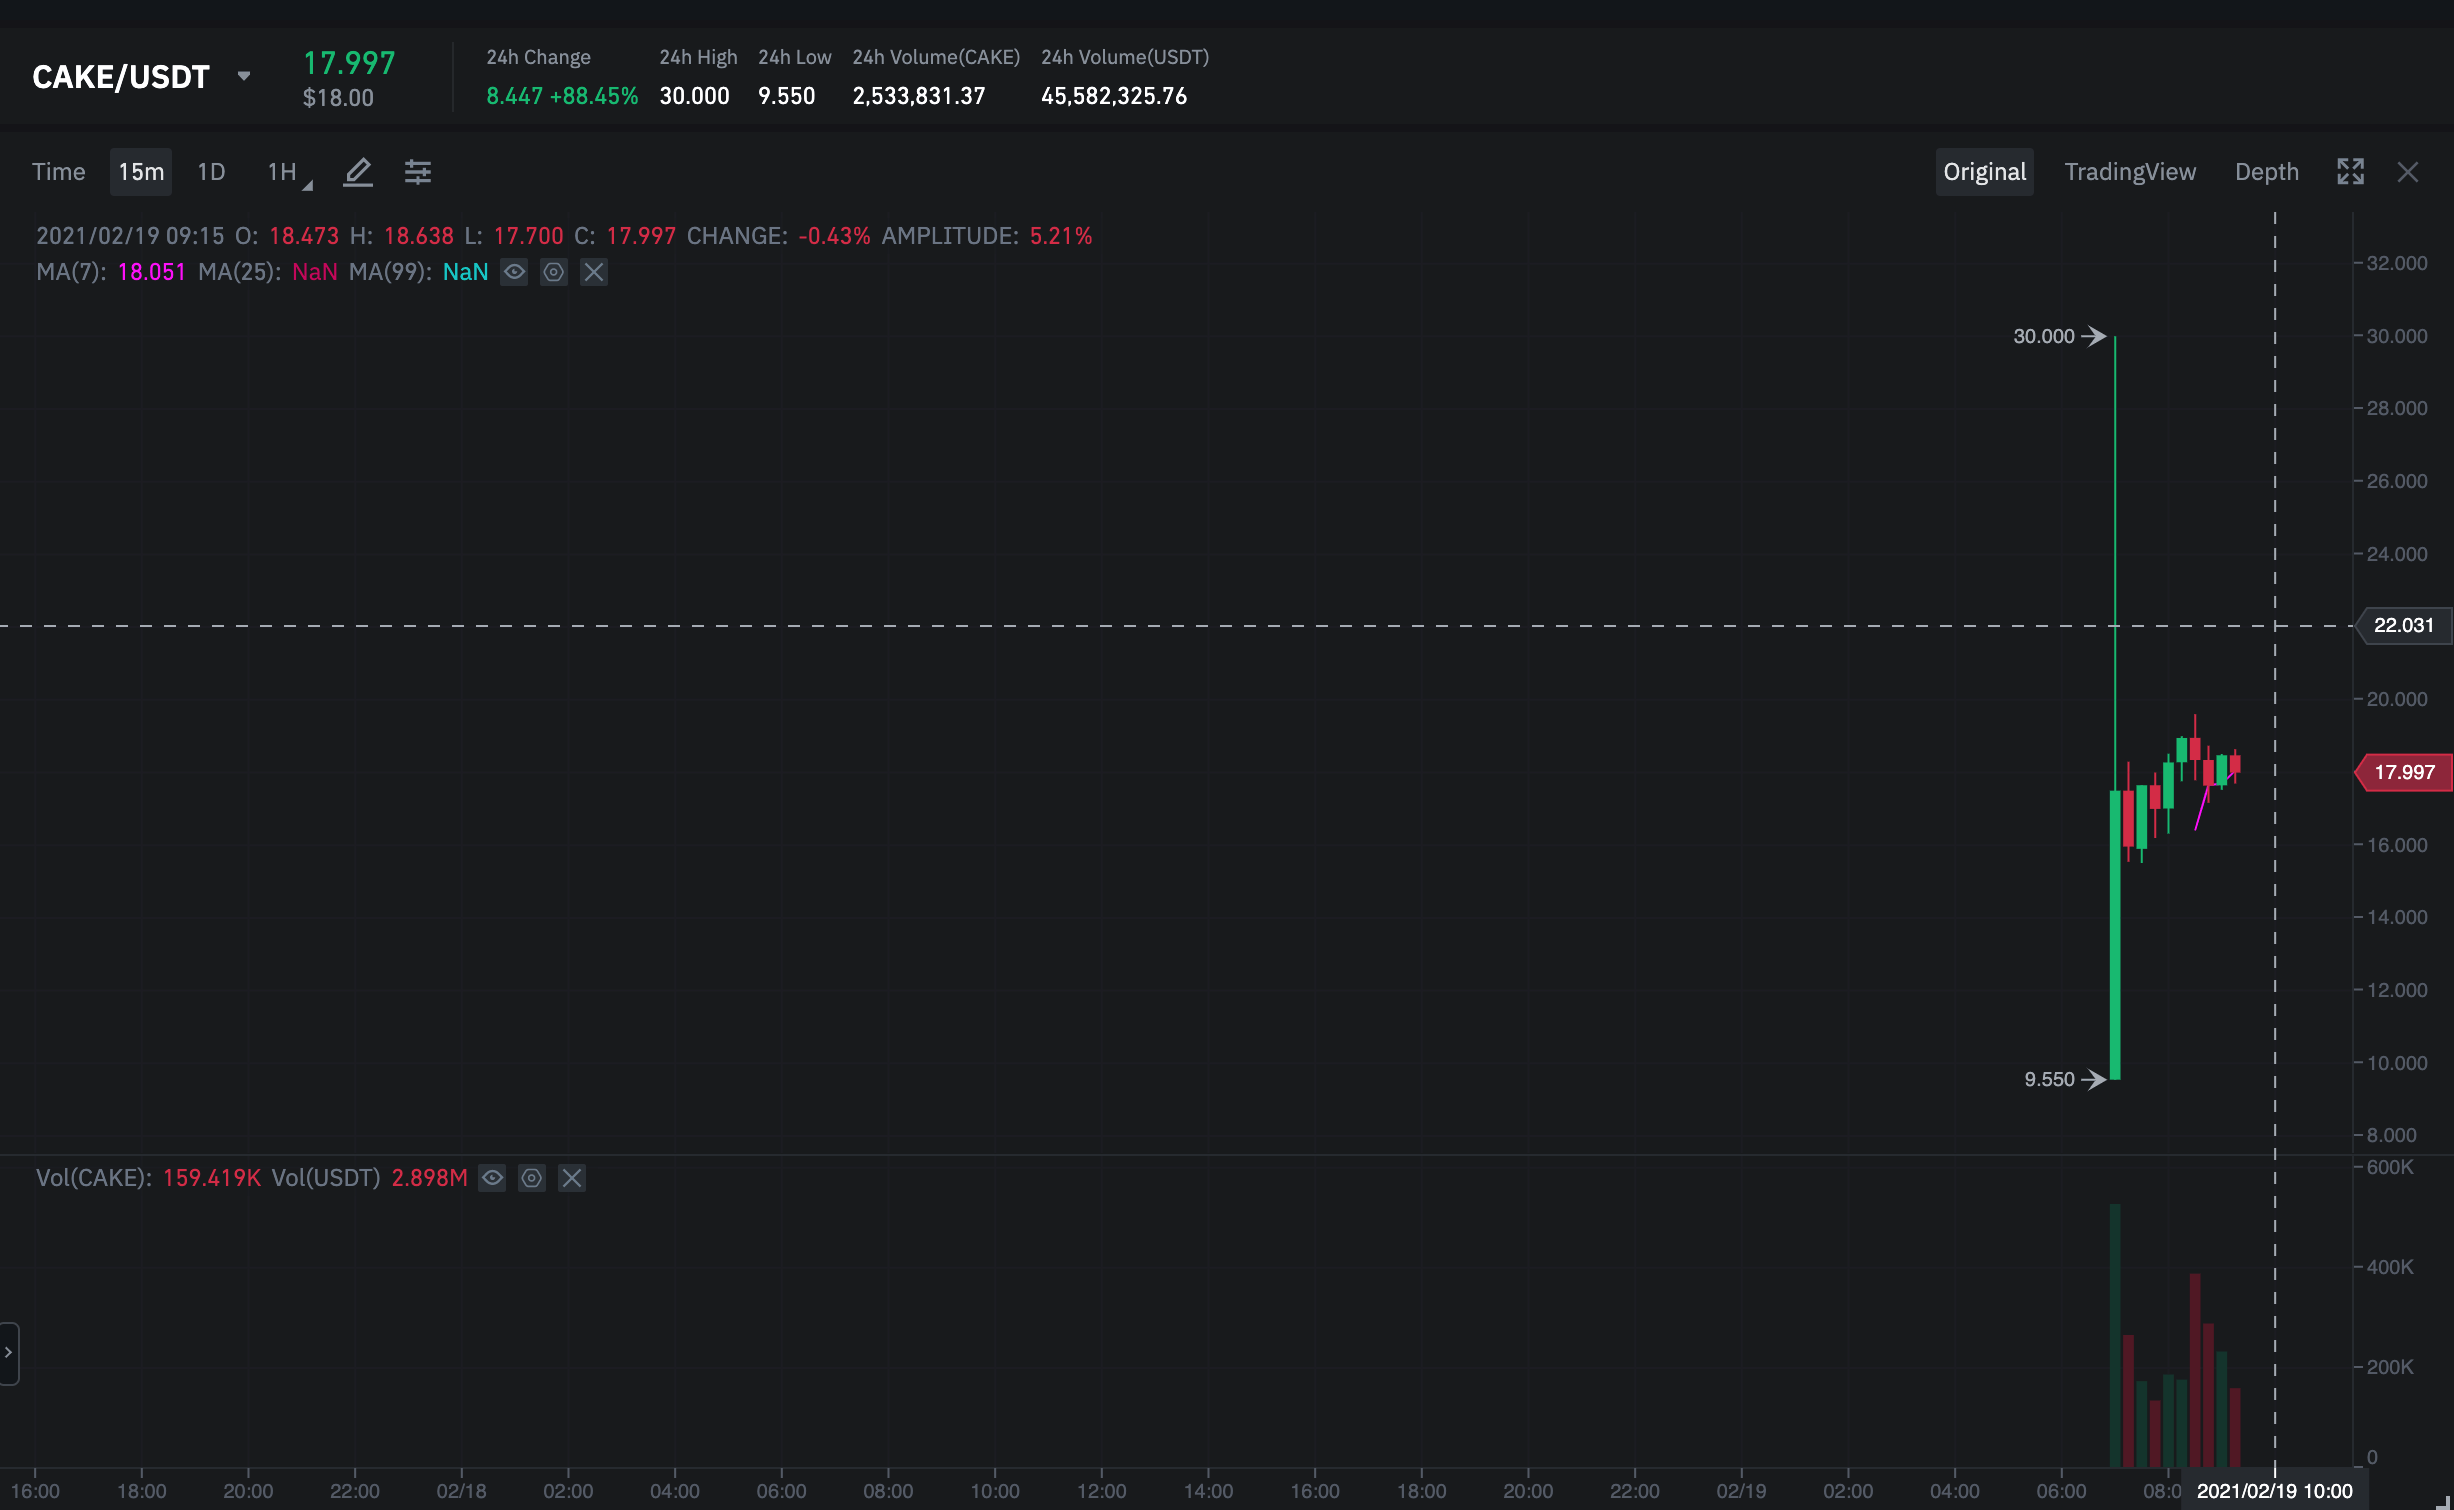Open the CAKE/USDT pair dropdown arrow
This screenshot has height=1510, width=2454.
(243, 76)
